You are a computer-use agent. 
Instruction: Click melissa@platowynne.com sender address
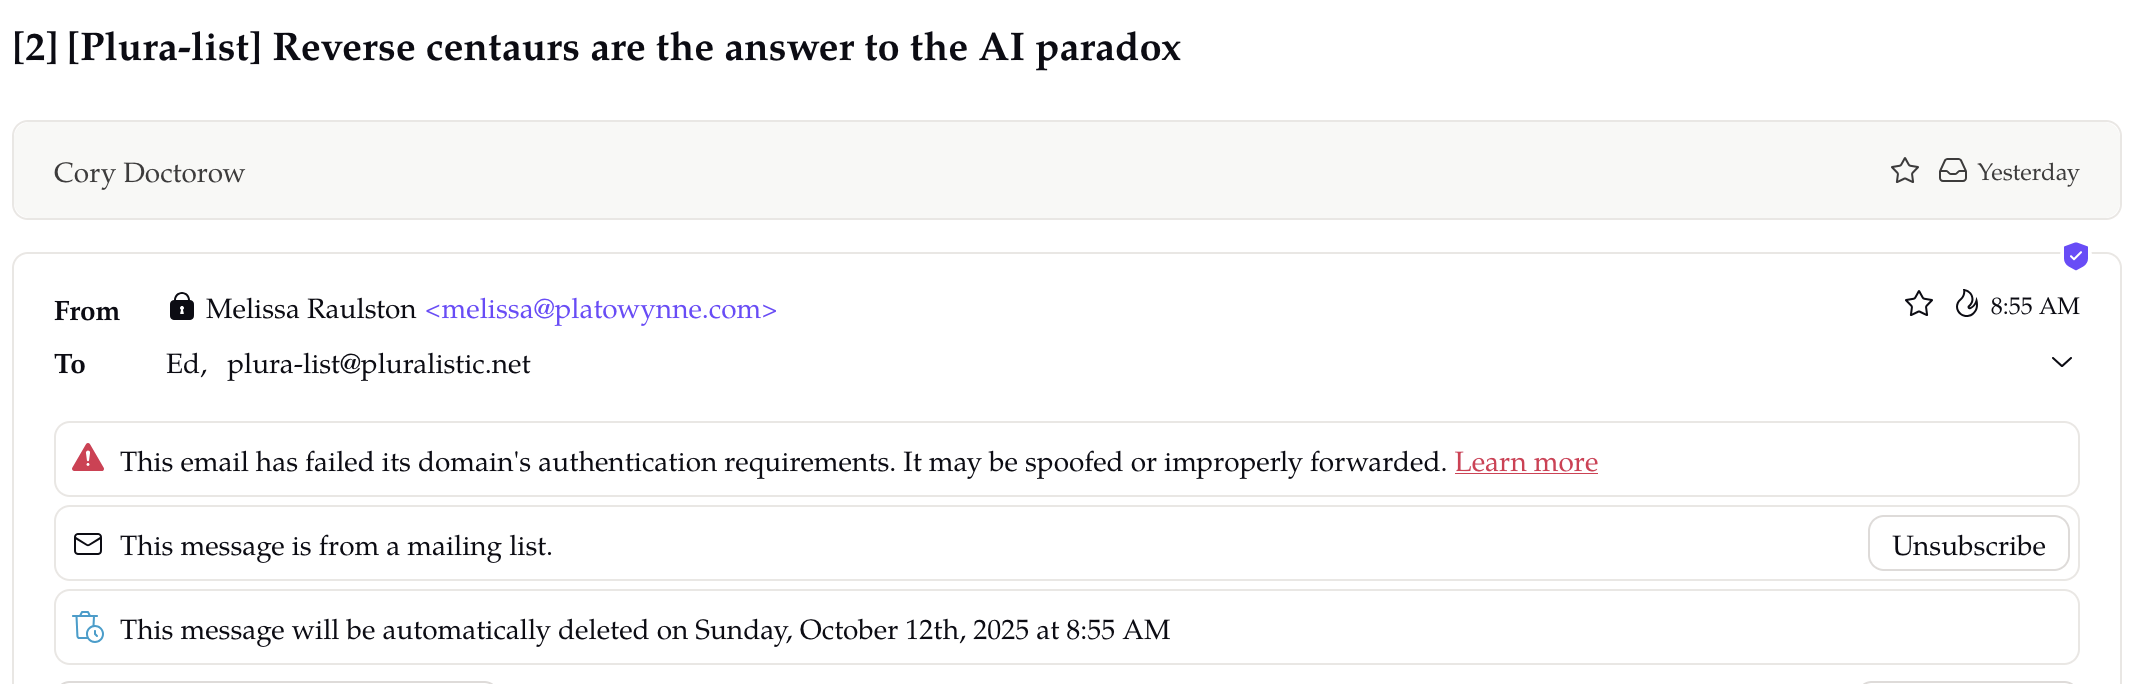click(601, 309)
